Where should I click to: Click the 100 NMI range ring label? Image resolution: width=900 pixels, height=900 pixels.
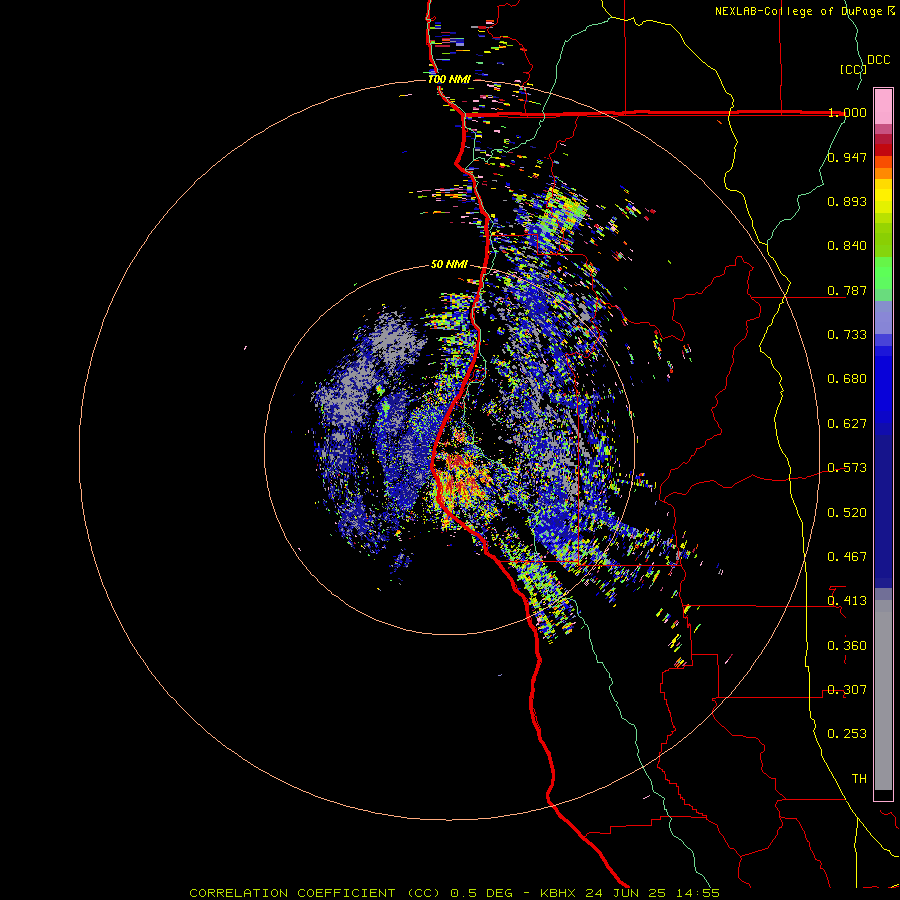(x=449, y=79)
